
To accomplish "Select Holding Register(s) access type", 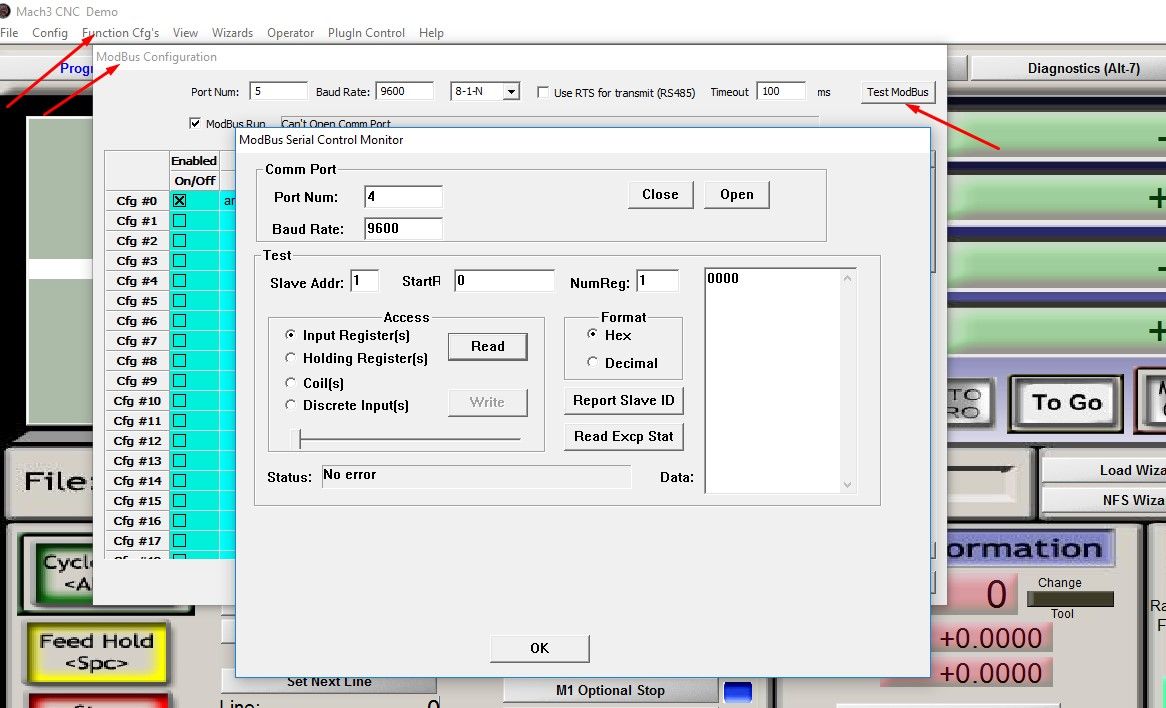I will [290, 358].
